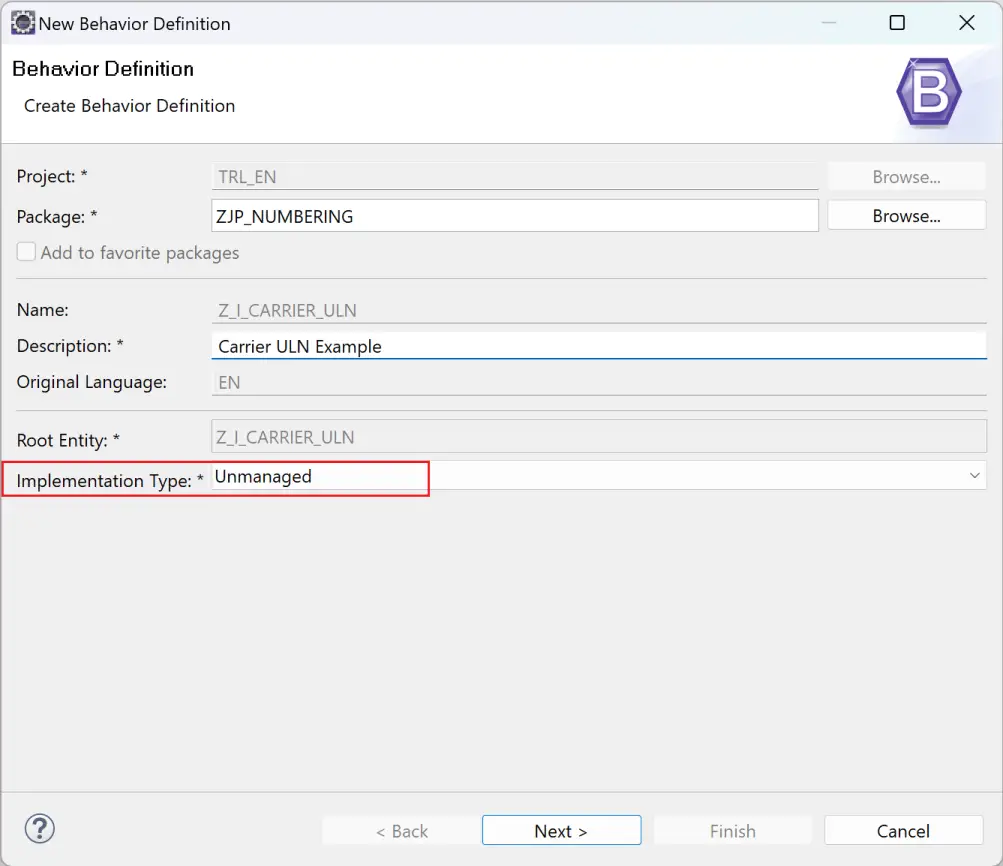
Task: Minimize the dialog window
Action: pos(828,23)
